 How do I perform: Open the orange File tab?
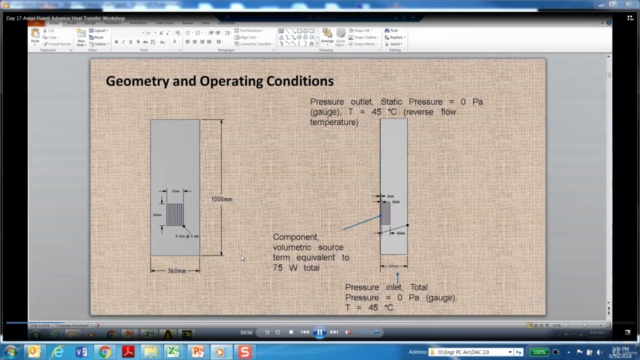coord(37,23)
